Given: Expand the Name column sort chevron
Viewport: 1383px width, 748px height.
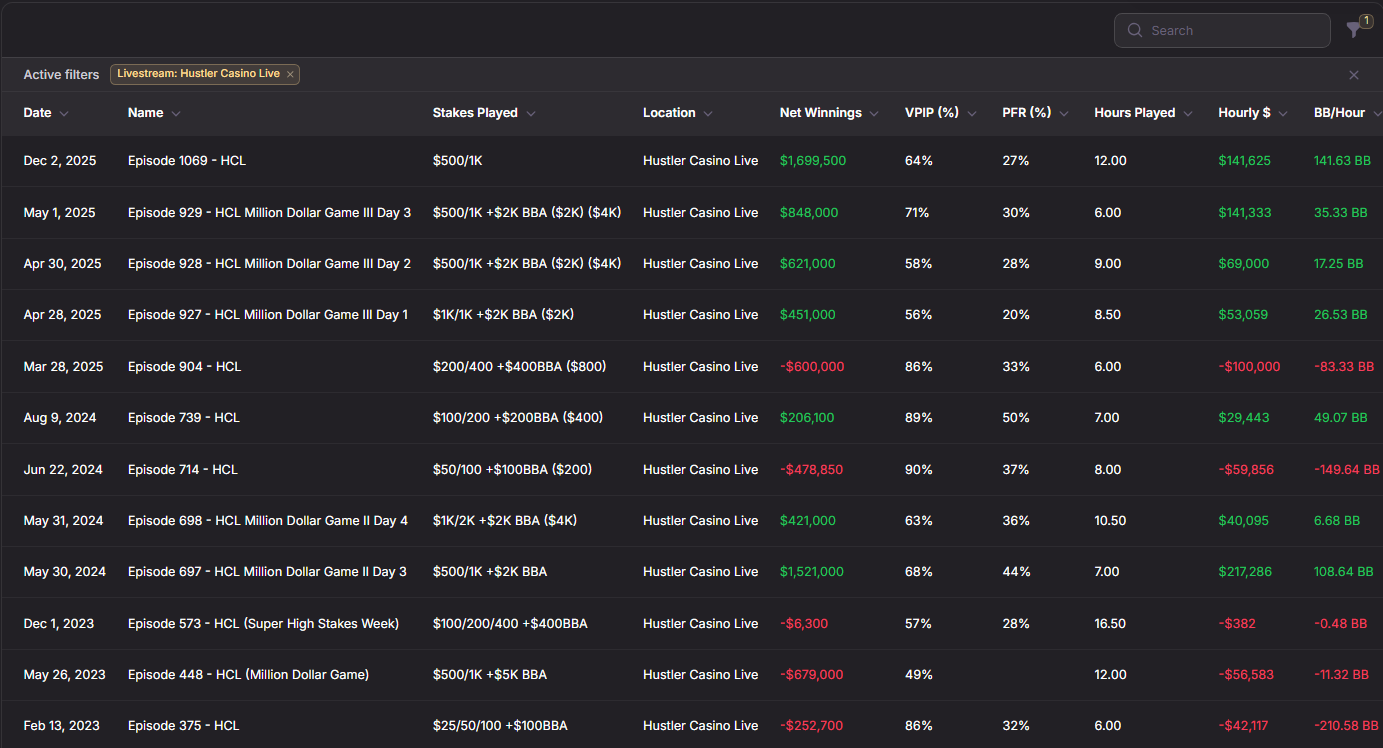Looking at the screenshot, I should [x=176, y=114].
